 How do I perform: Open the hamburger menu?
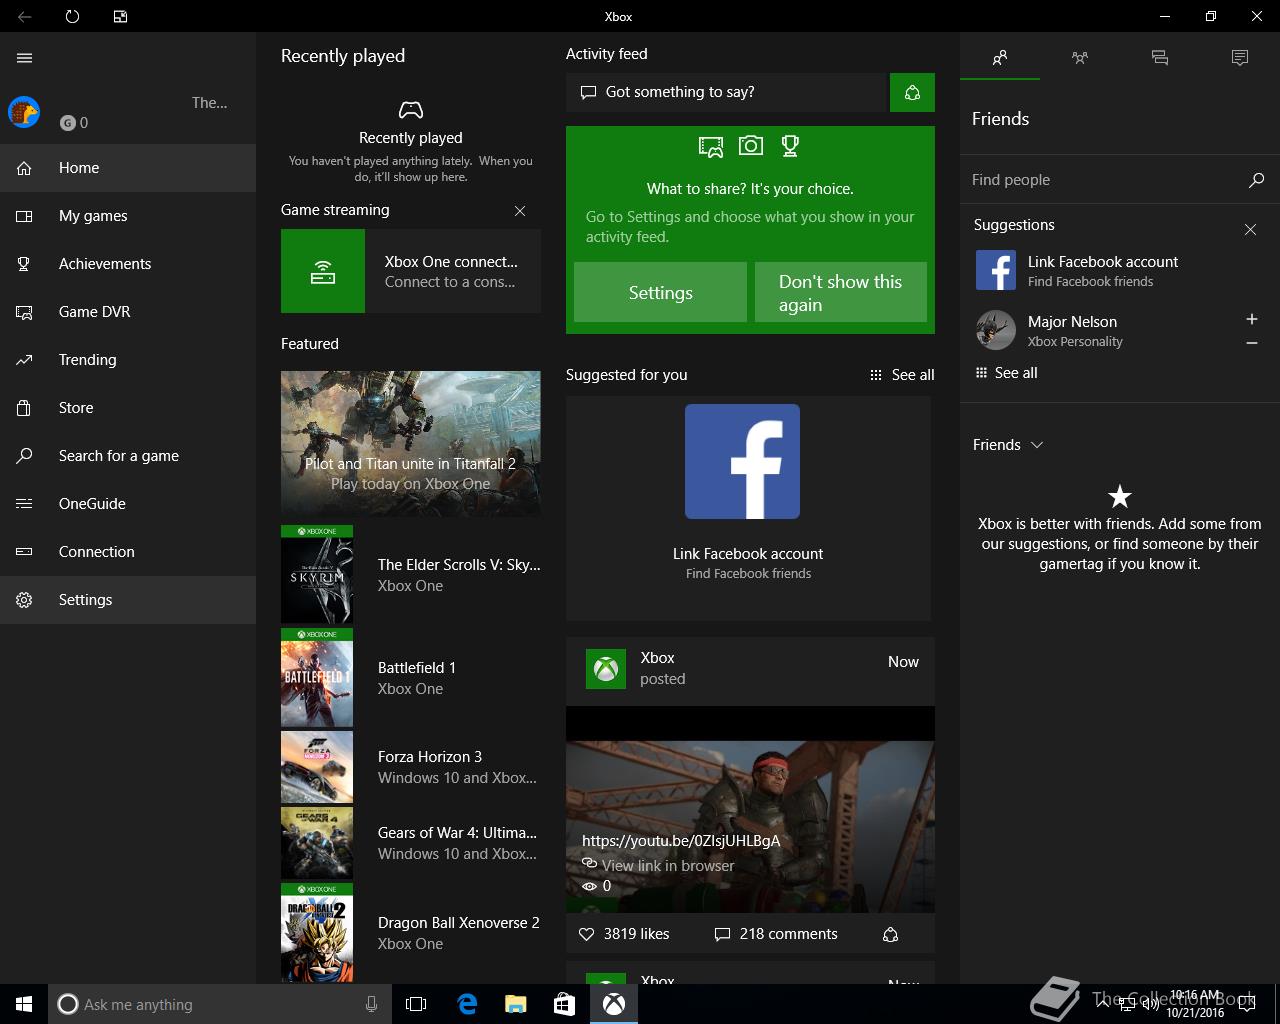click(x=25, y=58)
